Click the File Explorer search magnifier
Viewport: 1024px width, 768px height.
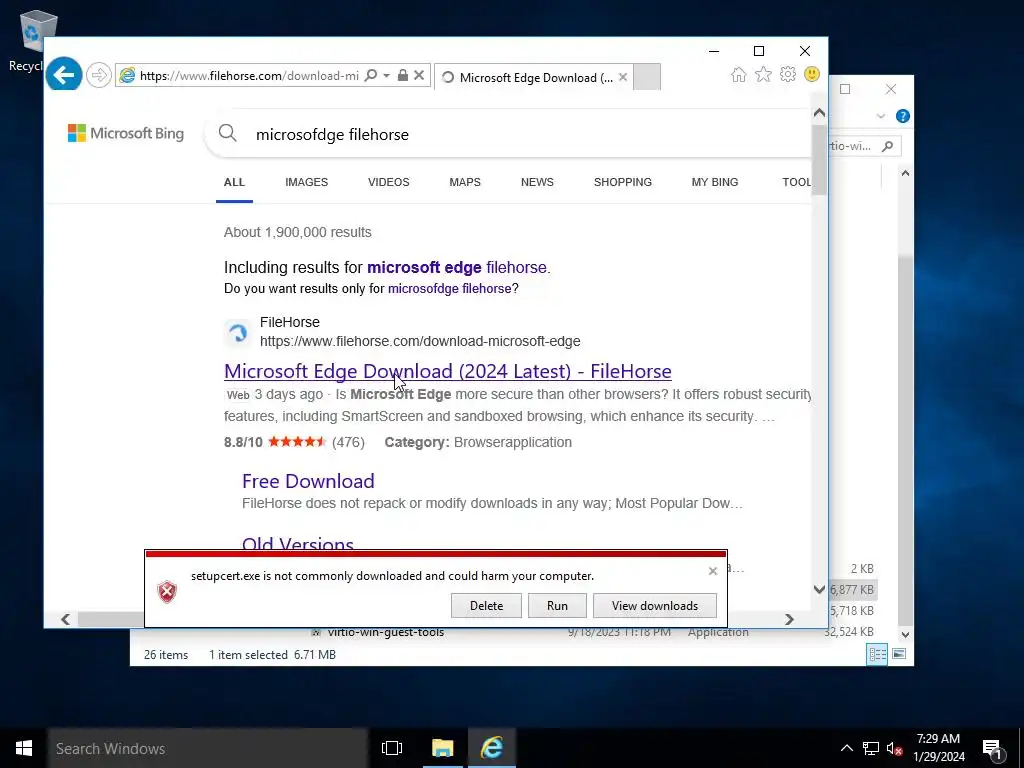coord(888,146)
